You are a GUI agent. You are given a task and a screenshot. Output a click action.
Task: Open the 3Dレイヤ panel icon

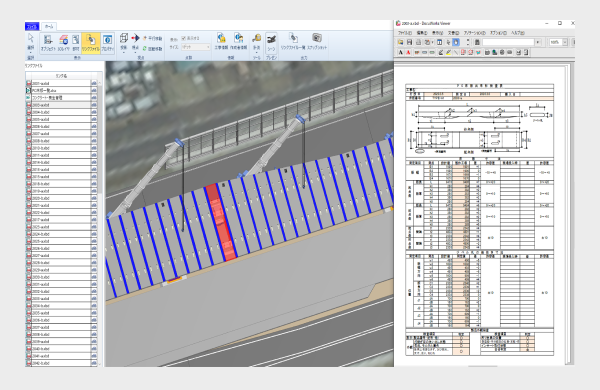(64, 43)
